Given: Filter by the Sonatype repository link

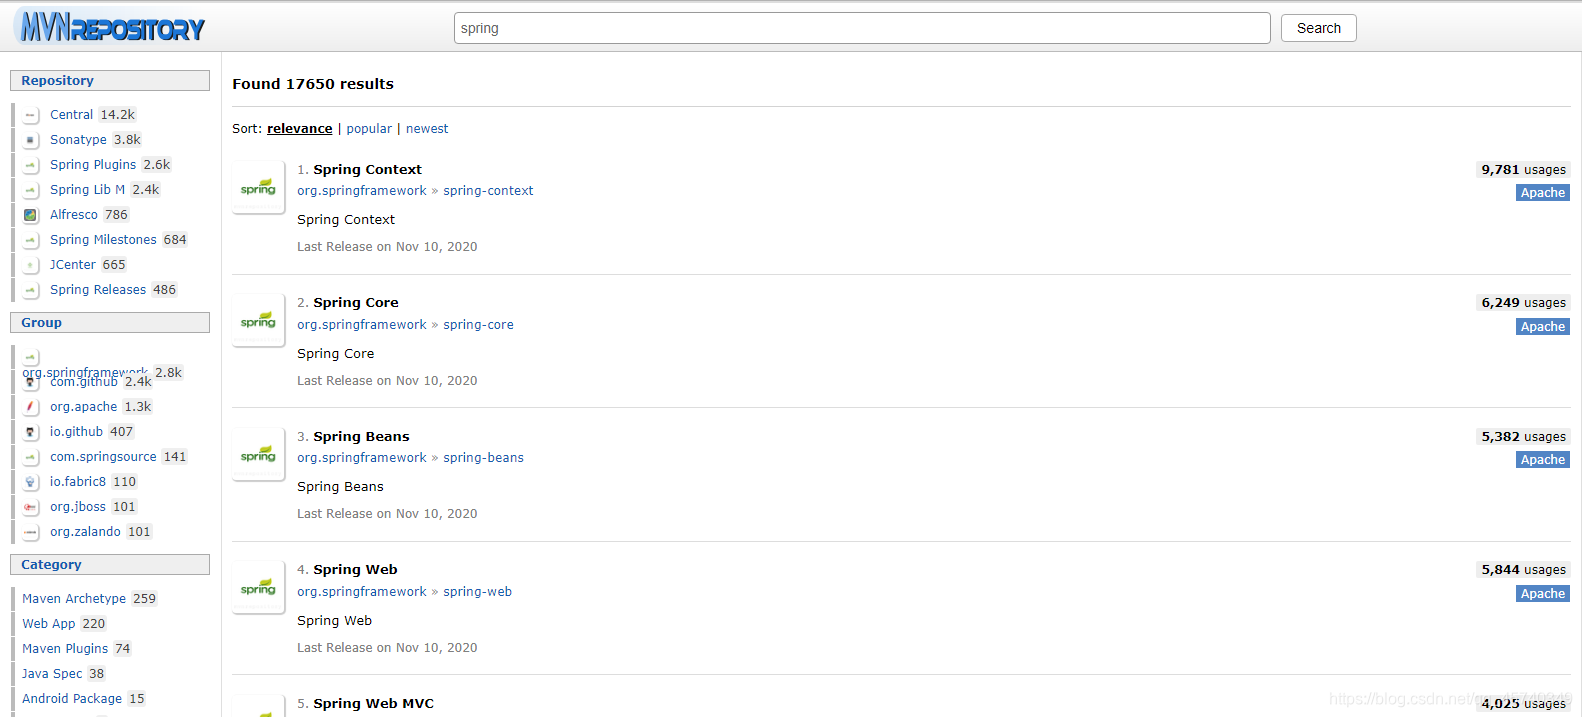Looking at the screenshot, I should tap(78, 140).
